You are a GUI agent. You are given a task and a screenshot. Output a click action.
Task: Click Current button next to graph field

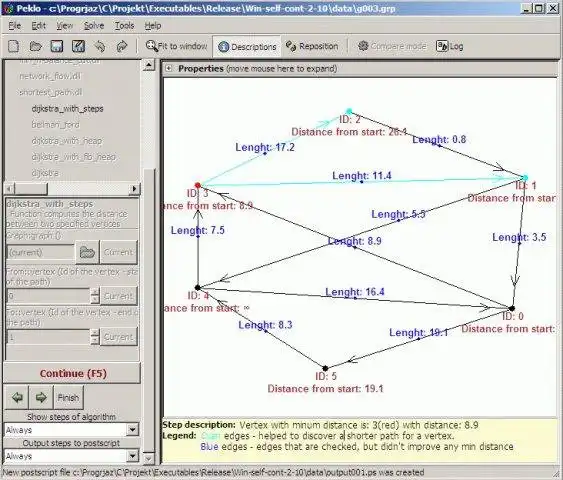point(118,252)
